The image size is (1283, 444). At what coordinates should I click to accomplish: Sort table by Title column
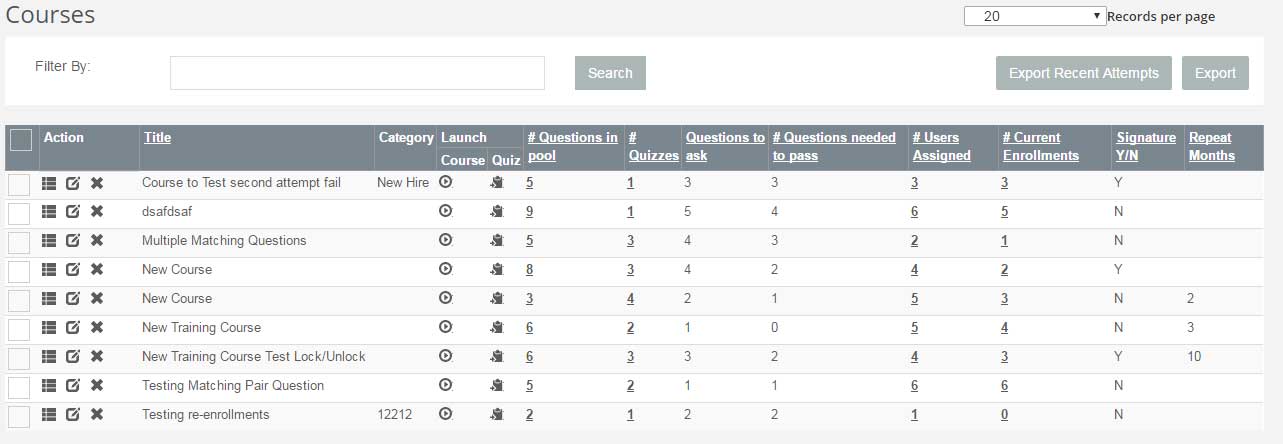tap(157, 138)
